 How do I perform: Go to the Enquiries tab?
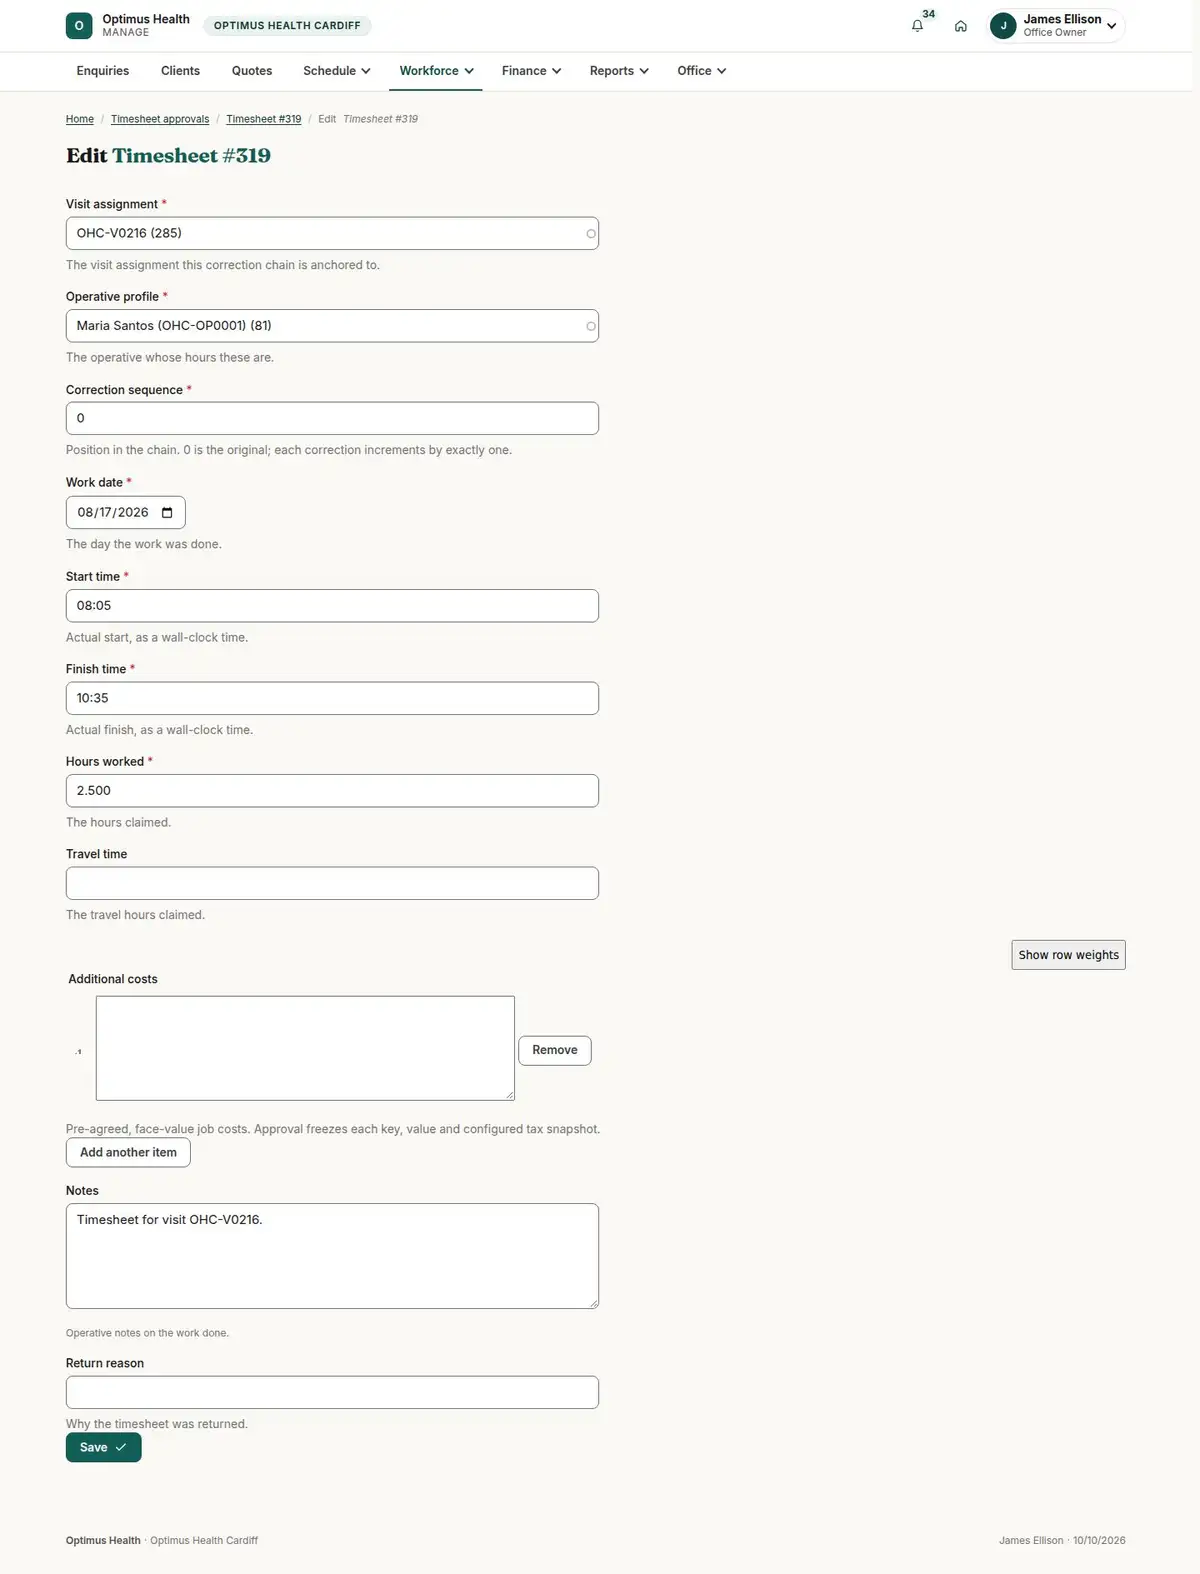[103, 71]
